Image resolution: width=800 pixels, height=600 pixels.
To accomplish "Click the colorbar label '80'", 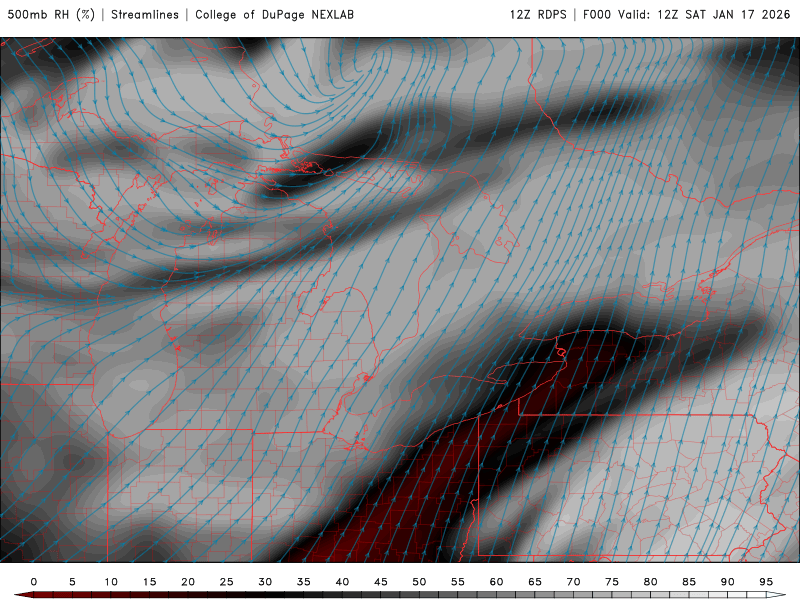I will (651, 582).
